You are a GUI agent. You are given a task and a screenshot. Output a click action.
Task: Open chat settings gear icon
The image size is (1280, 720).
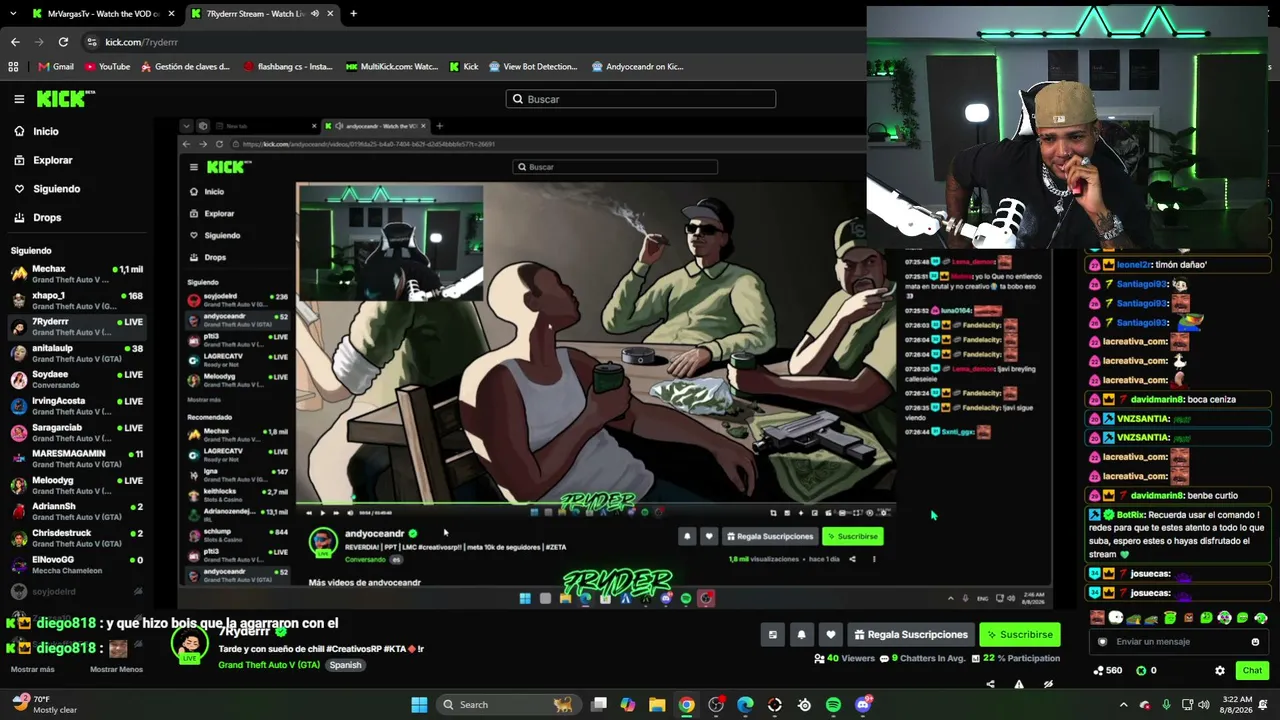click(1220, 671)
